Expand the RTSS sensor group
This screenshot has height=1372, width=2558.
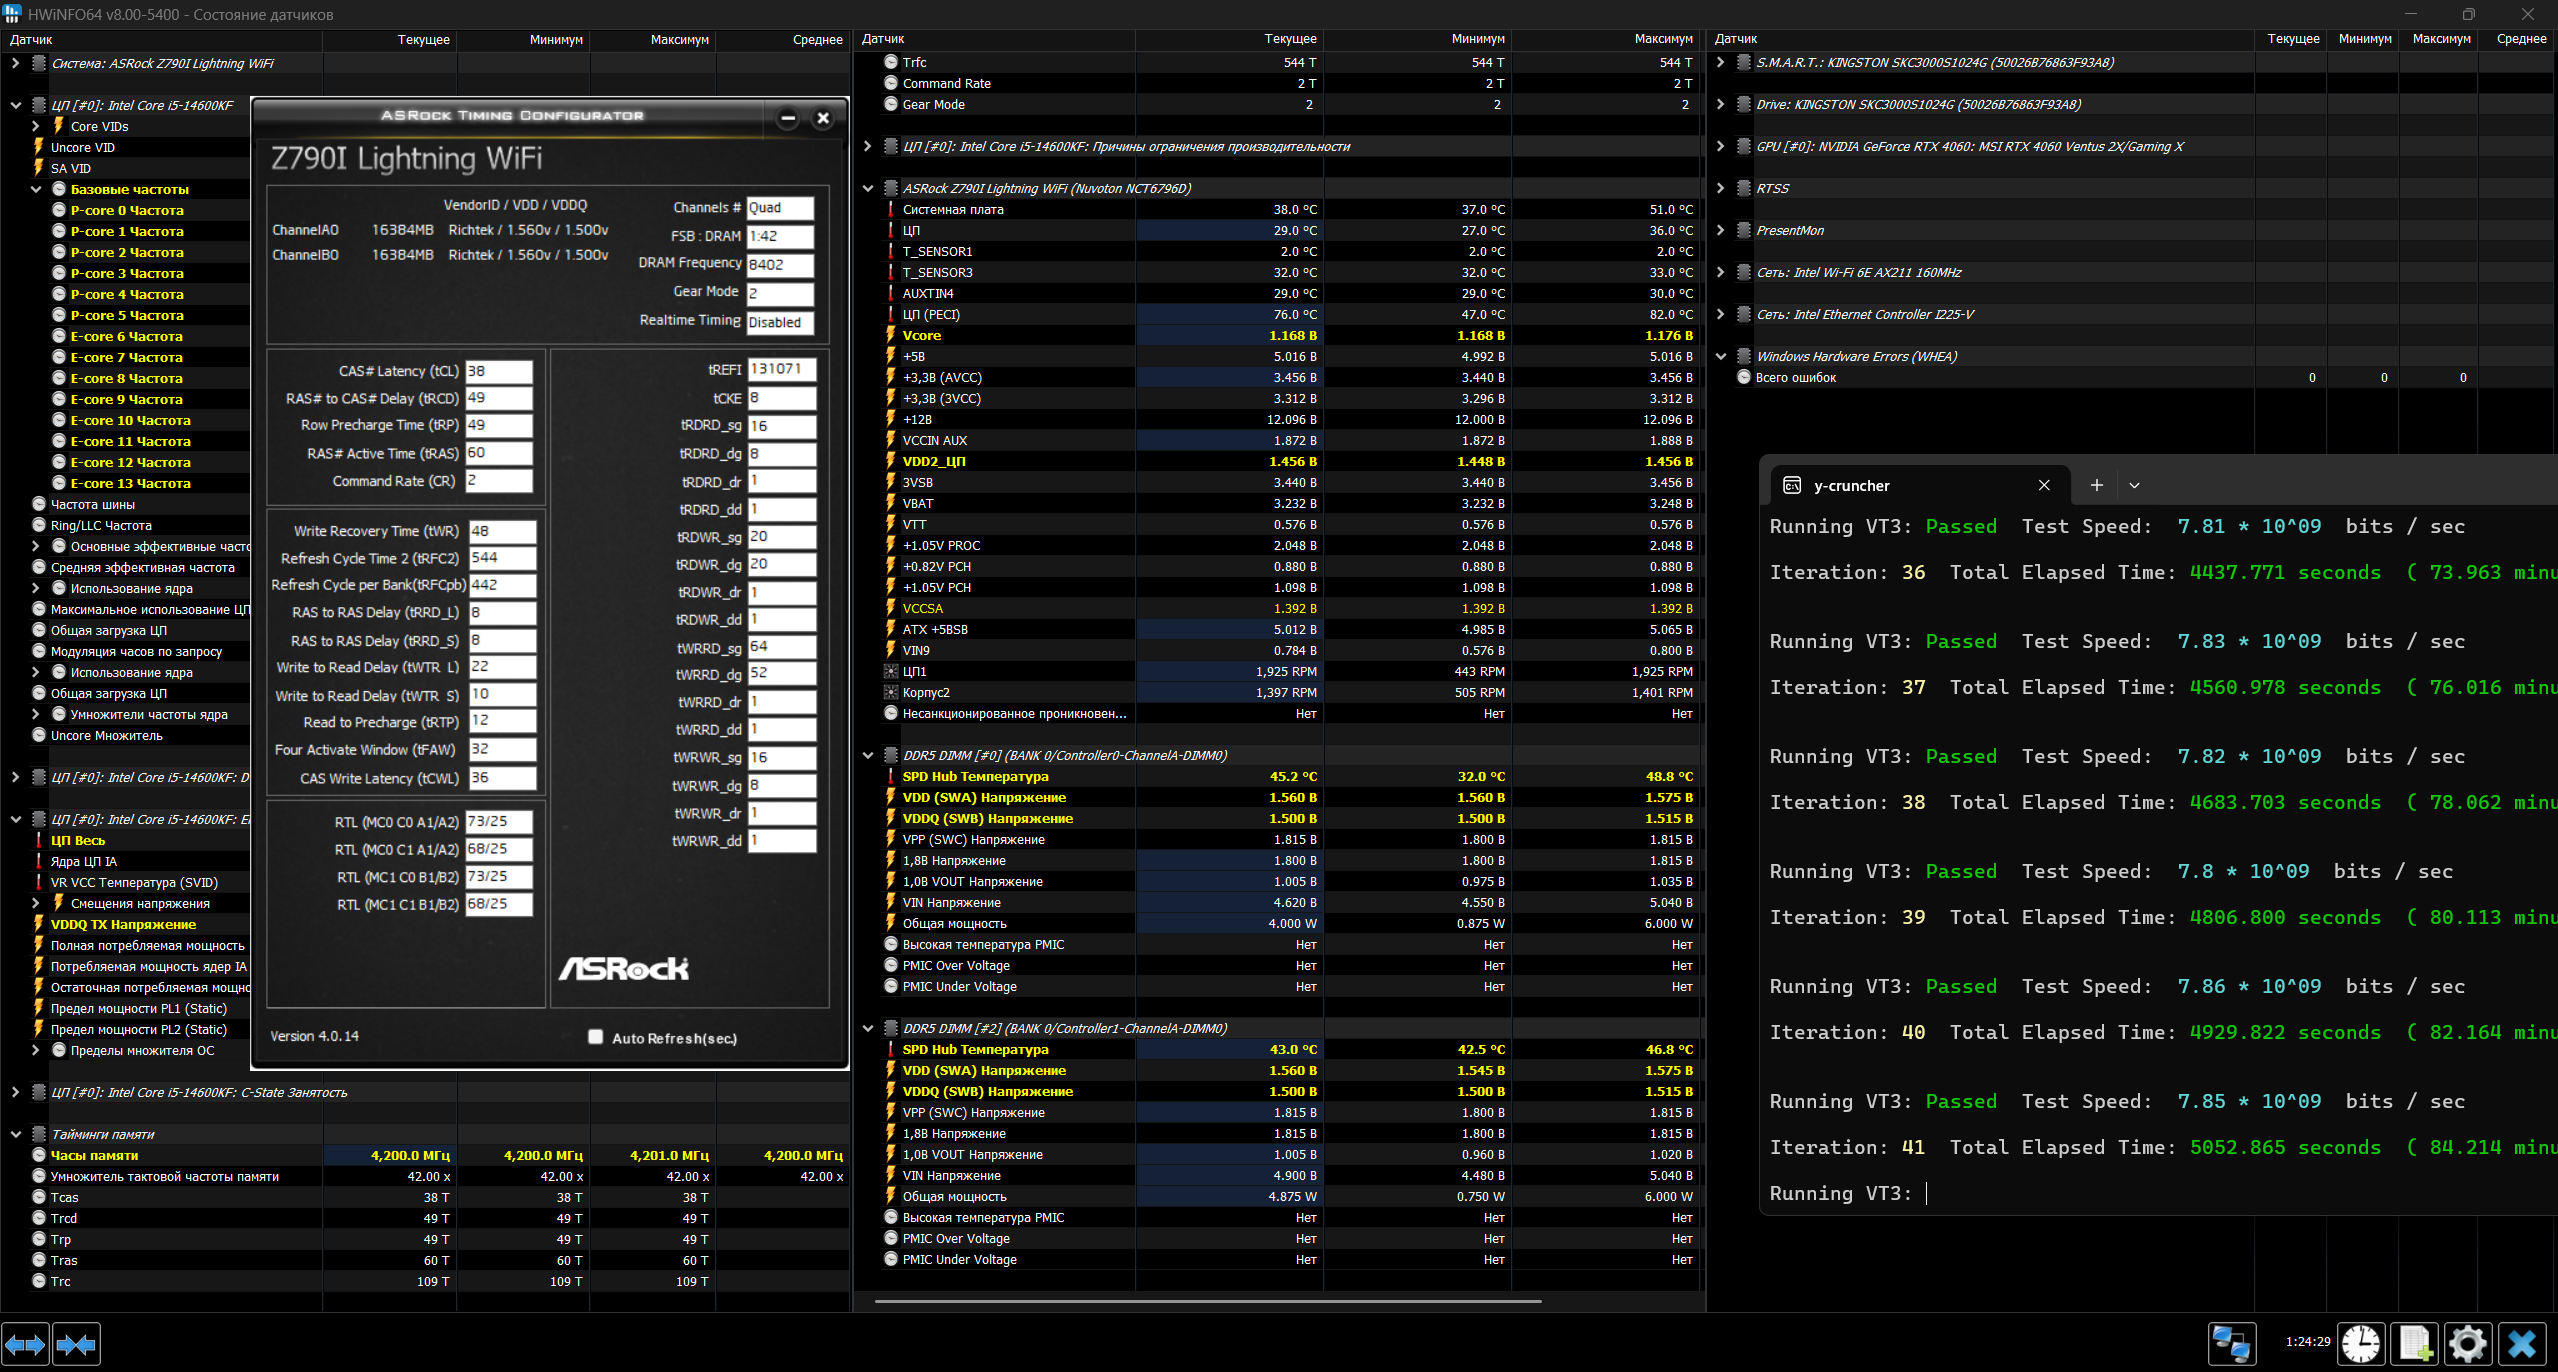(1720, 188)
